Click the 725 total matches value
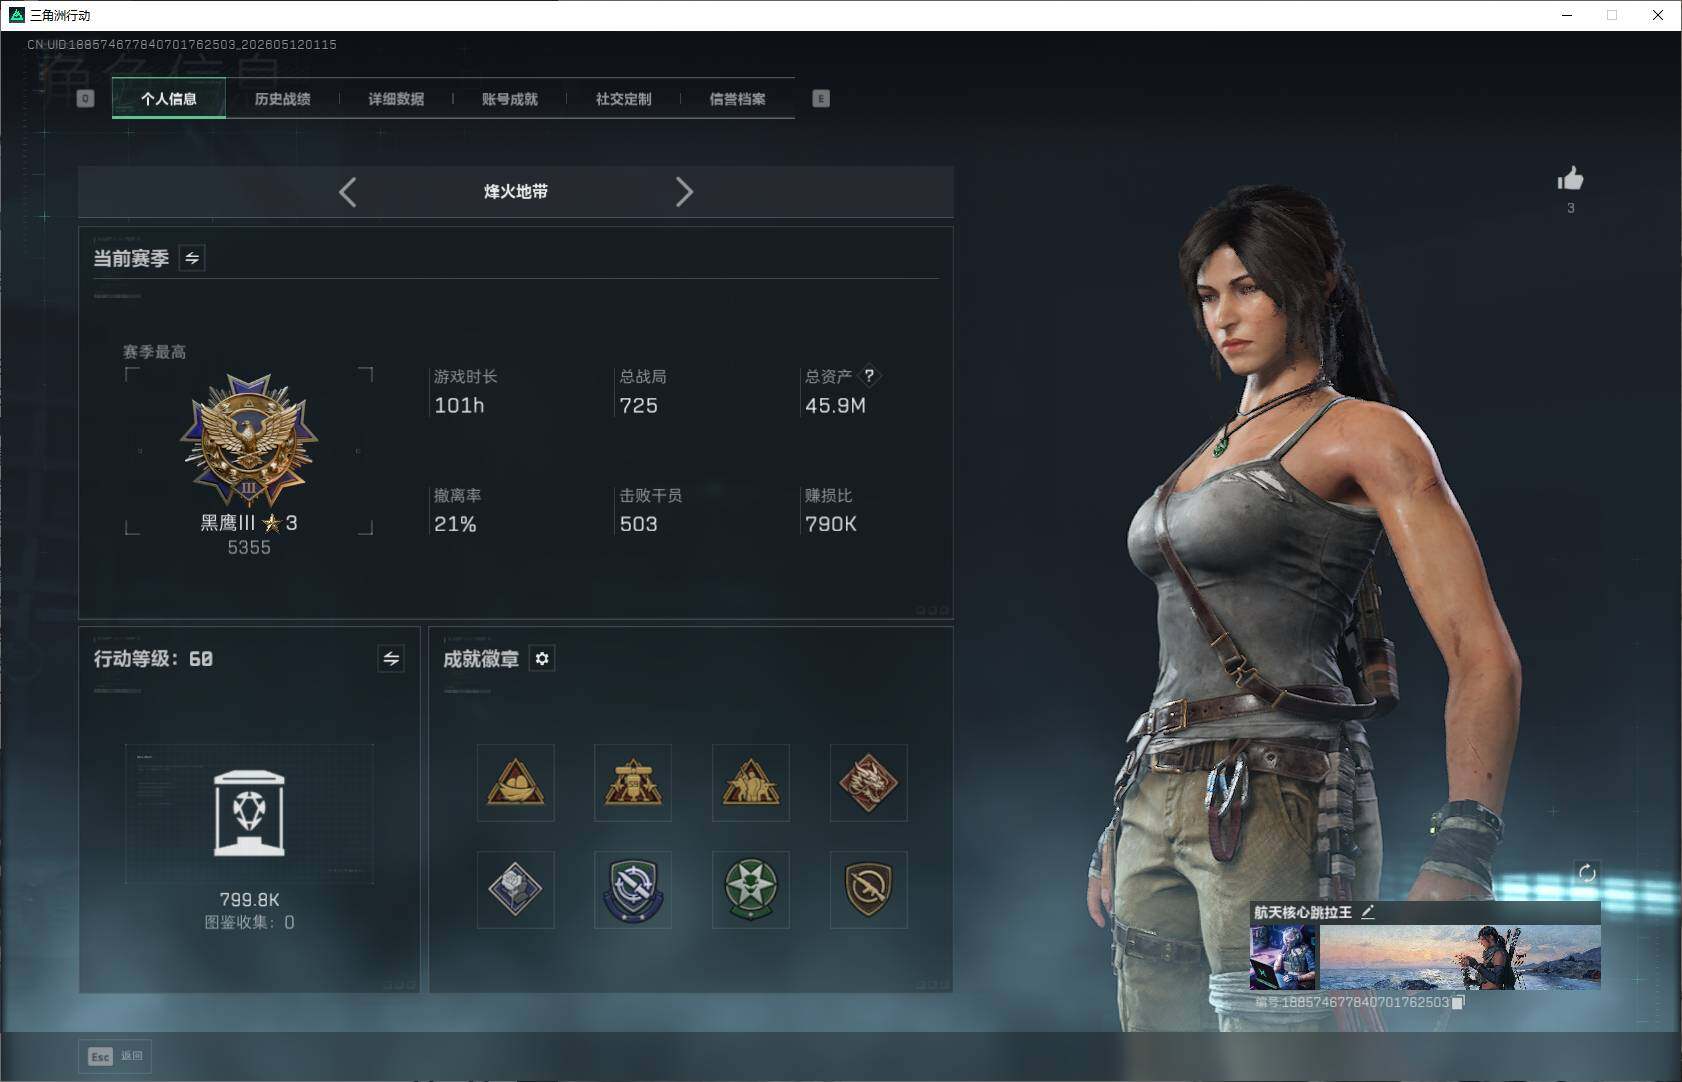This screenshot has height=1082, width=1682. 639,406
